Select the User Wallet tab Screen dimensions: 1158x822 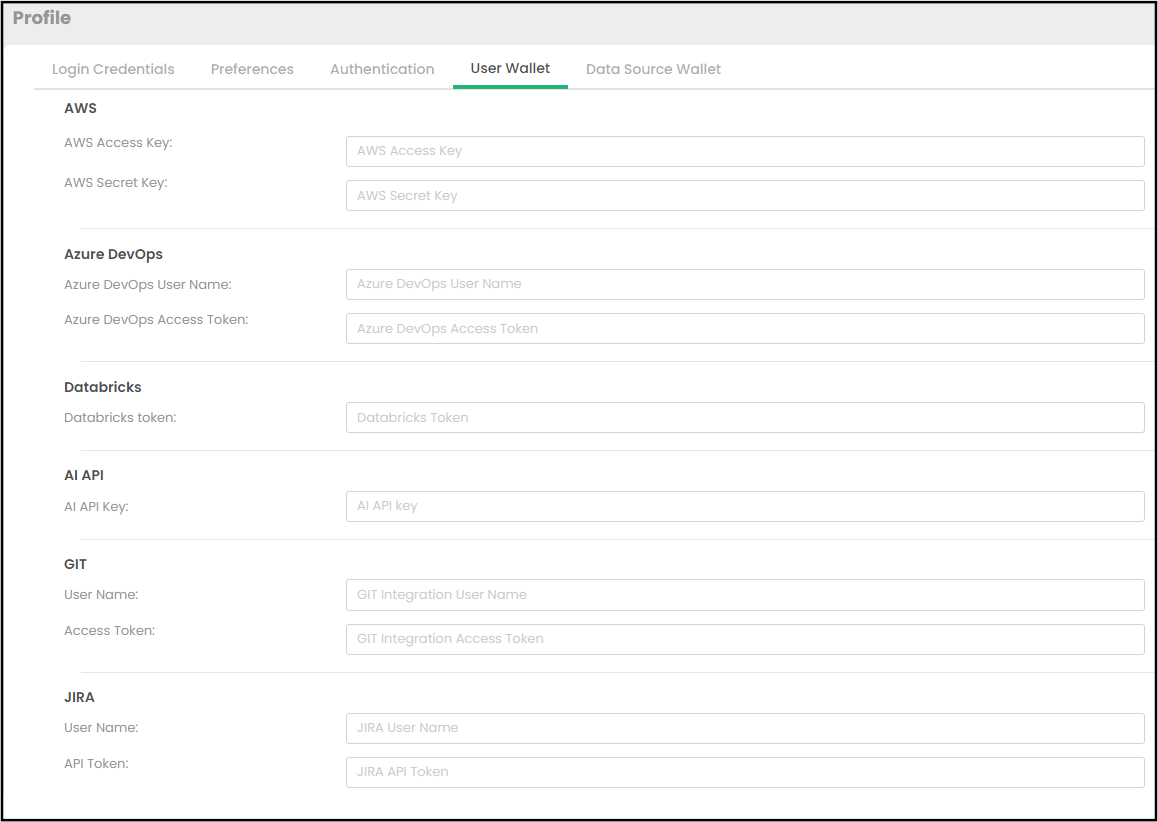point(510,68)
